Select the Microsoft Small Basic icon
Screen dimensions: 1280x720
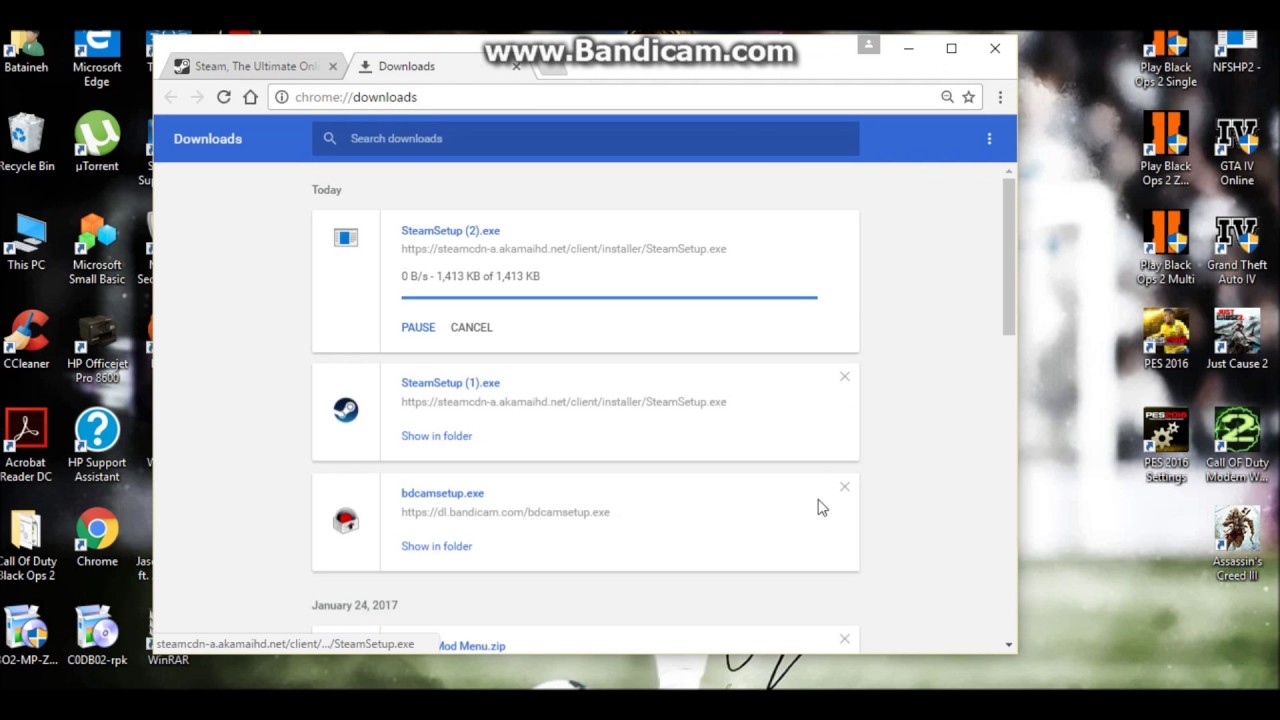pos(97,249)
